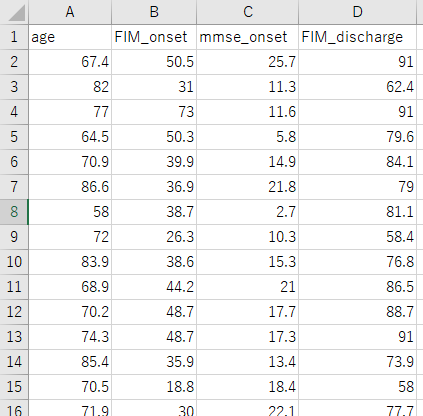Select row 8 header
The width and height of the screenshot is (423, 416).
click(14, 212)
